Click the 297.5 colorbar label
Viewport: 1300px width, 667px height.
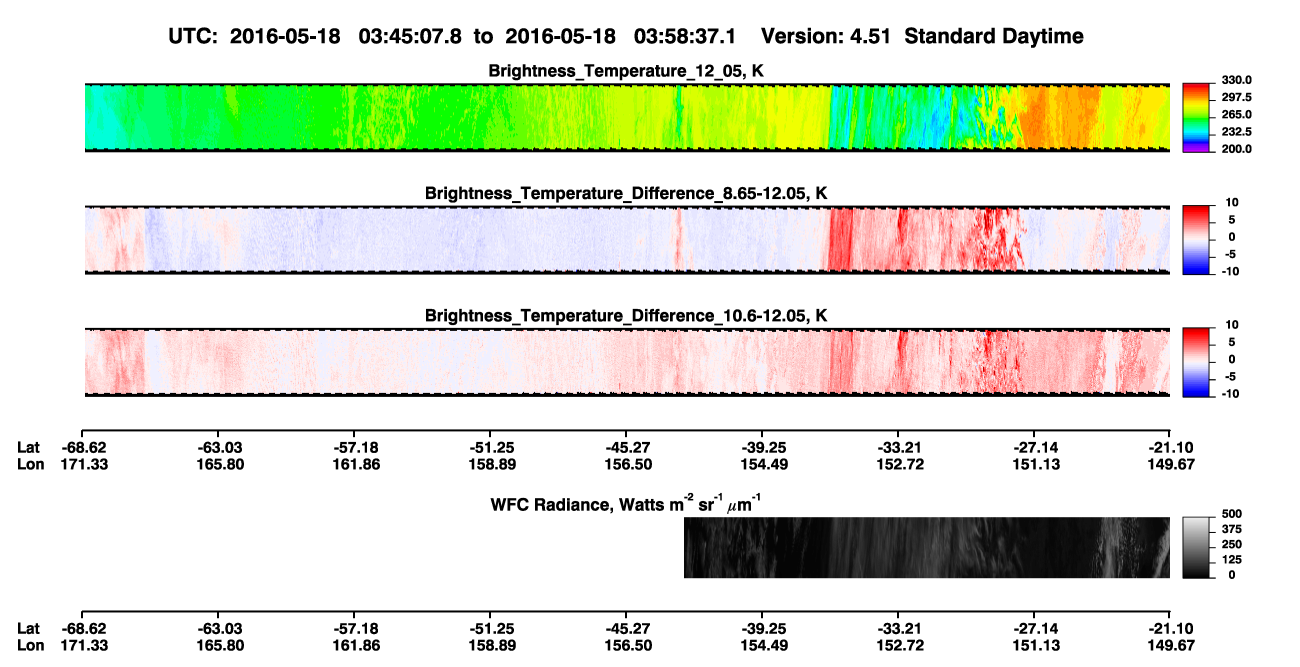tap(1237, 97)
